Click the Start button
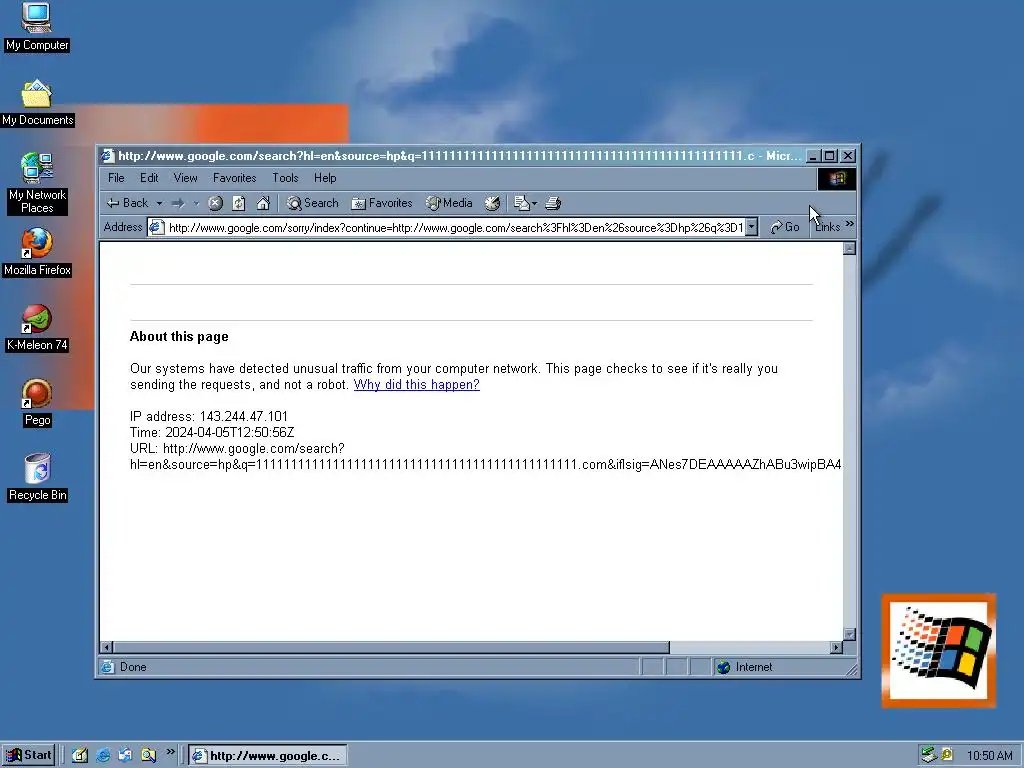Viewport: 1024px width, 768px height. pyautogui.click(x=28, y=756)
